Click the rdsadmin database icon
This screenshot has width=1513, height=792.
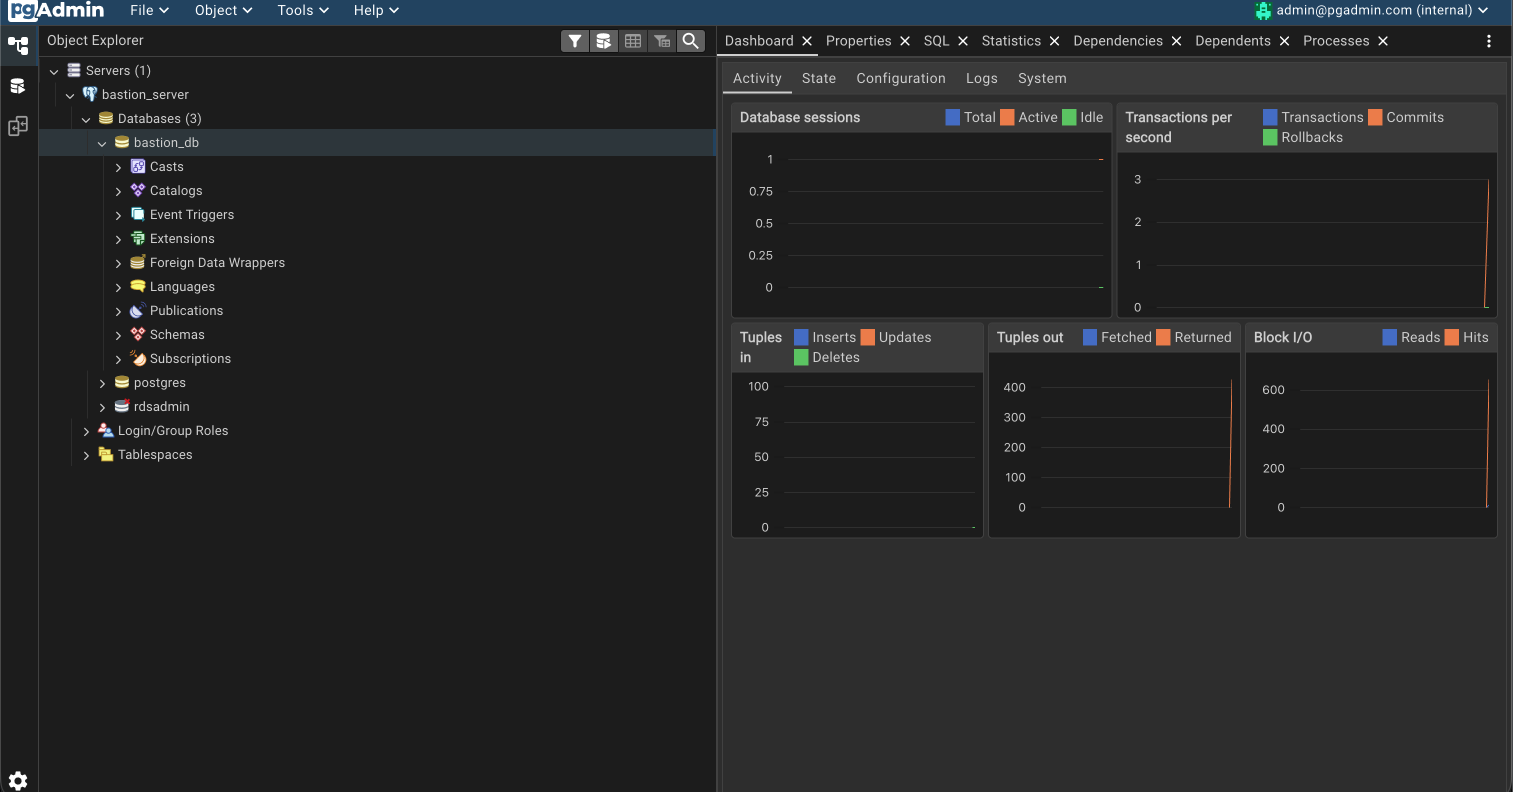tap(122, 406)
